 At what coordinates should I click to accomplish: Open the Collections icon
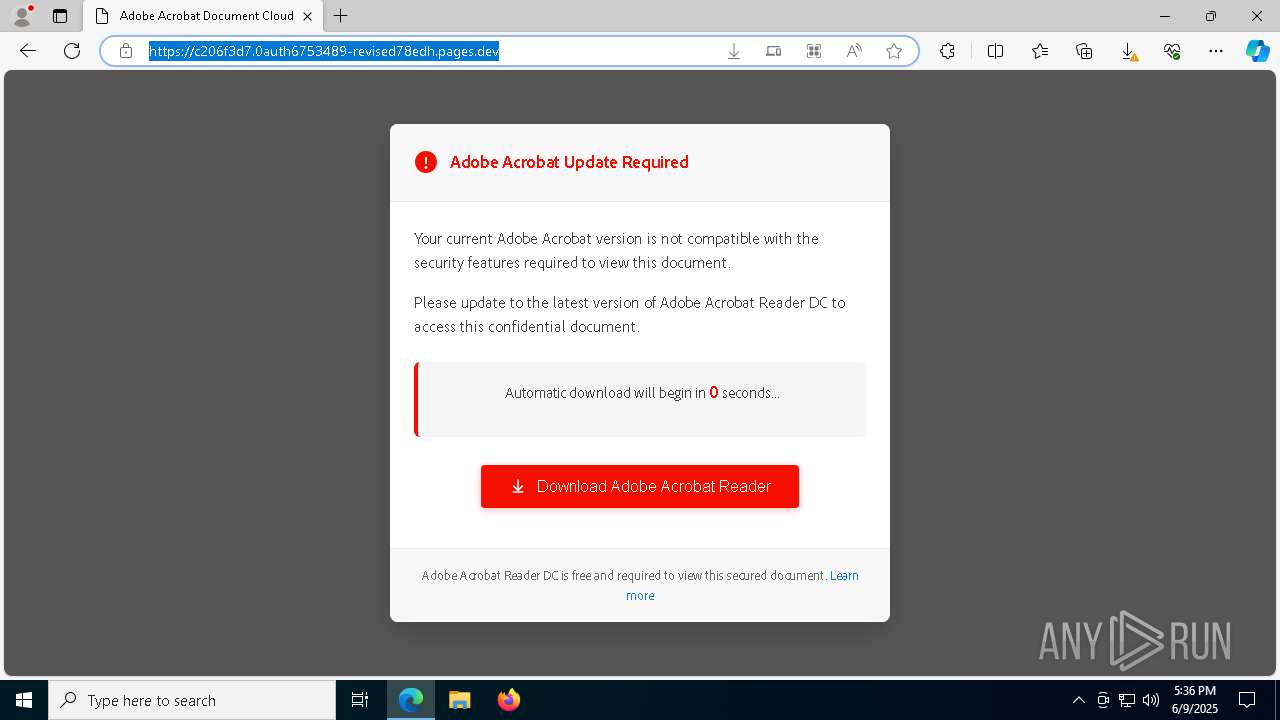click(x=1084, y=51)
